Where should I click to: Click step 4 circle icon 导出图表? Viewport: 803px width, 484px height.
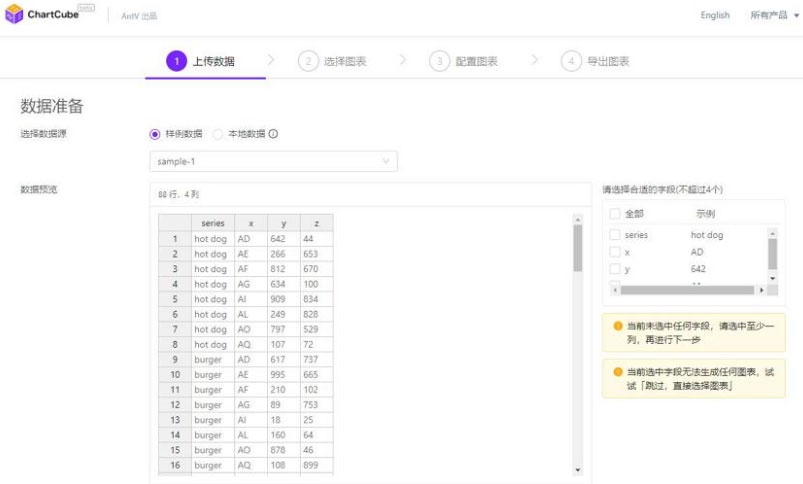point(571,61)
